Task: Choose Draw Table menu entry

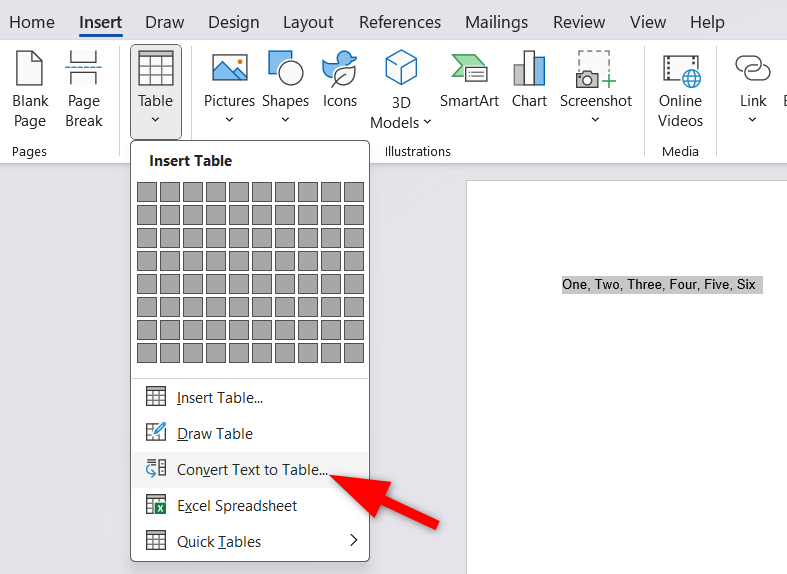Action: (250, 434)
